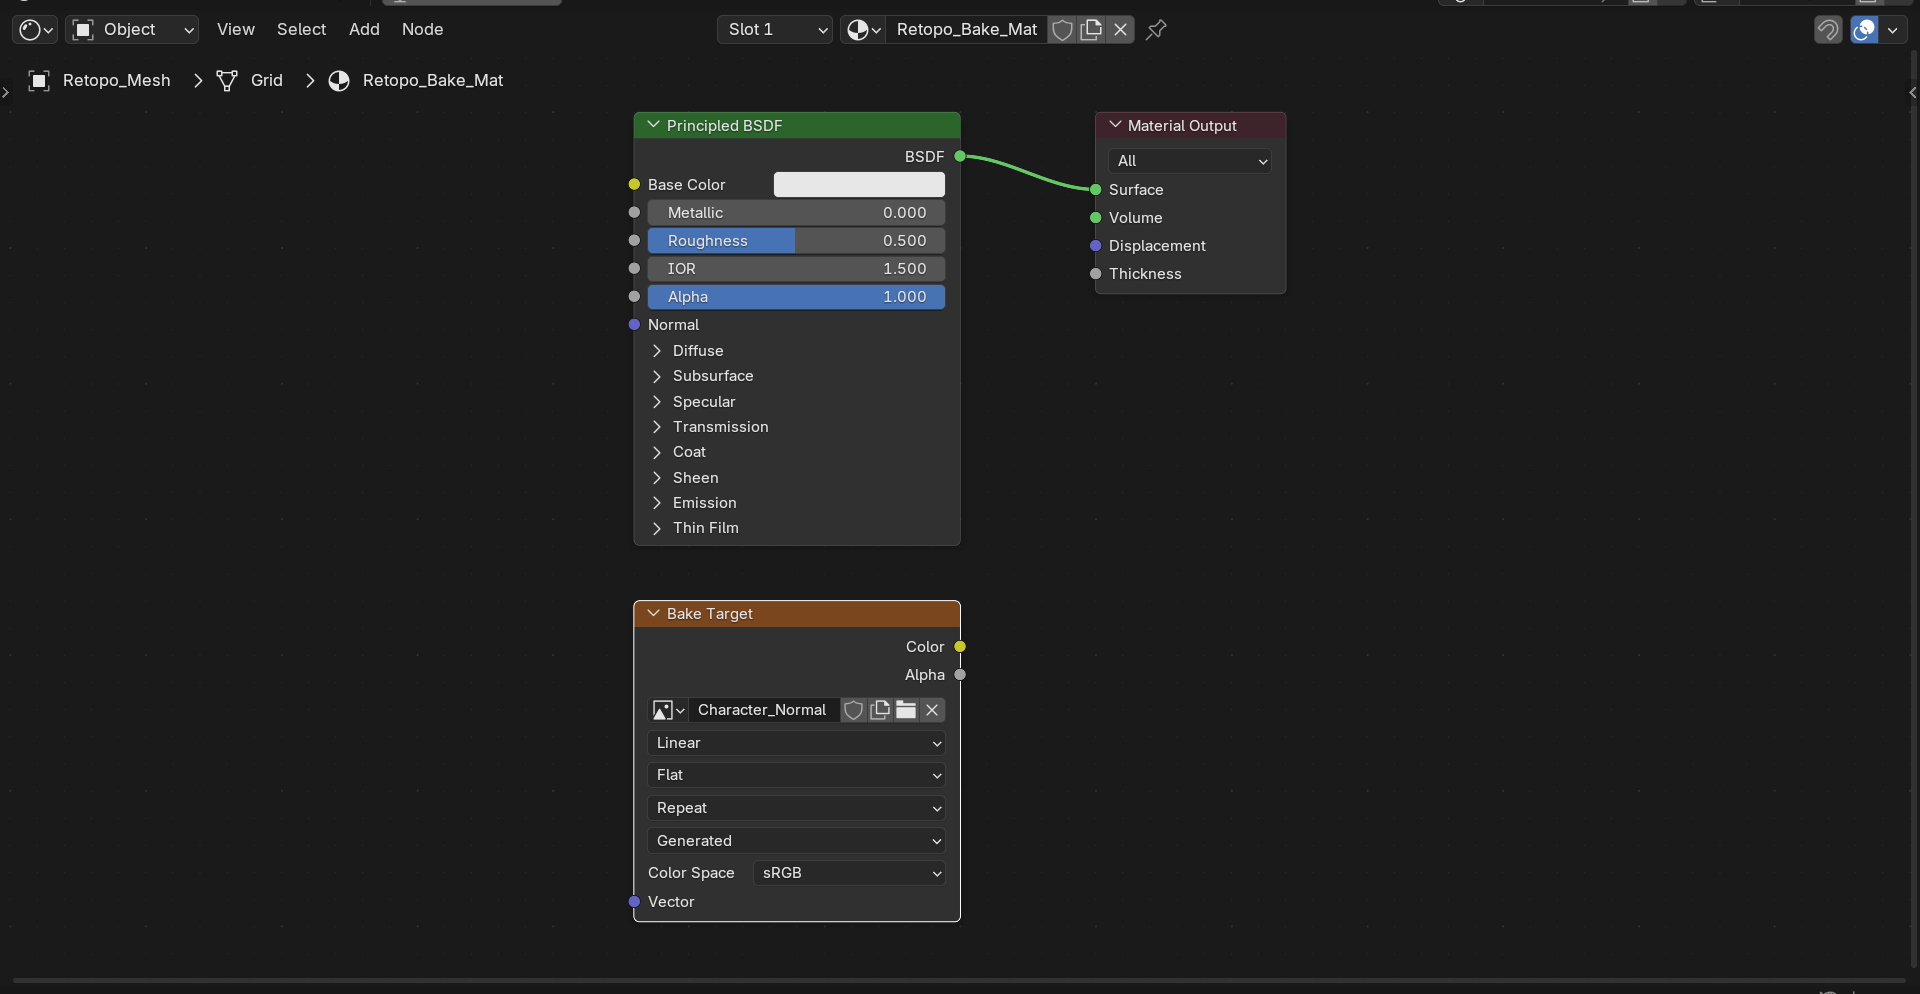Open the overlays options dropdown arrow
Viewport: 1920px width, 994px height.
coord(1892,30)
